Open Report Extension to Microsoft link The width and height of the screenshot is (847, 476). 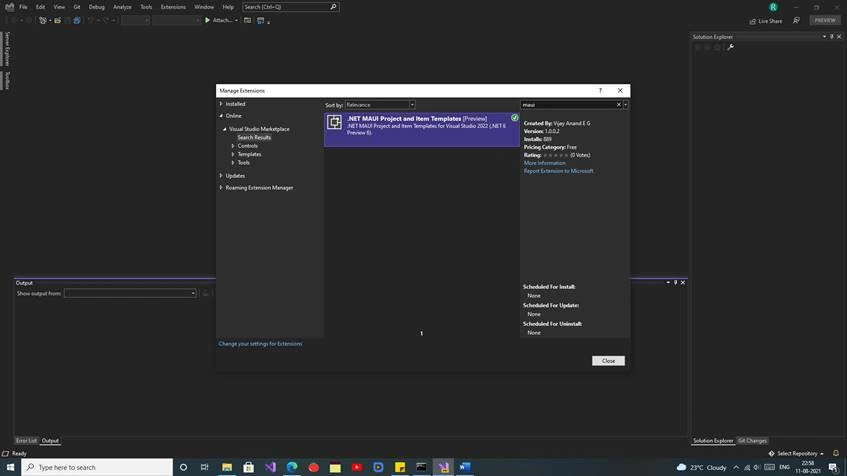pyautogui.click(x=559, y=171)
